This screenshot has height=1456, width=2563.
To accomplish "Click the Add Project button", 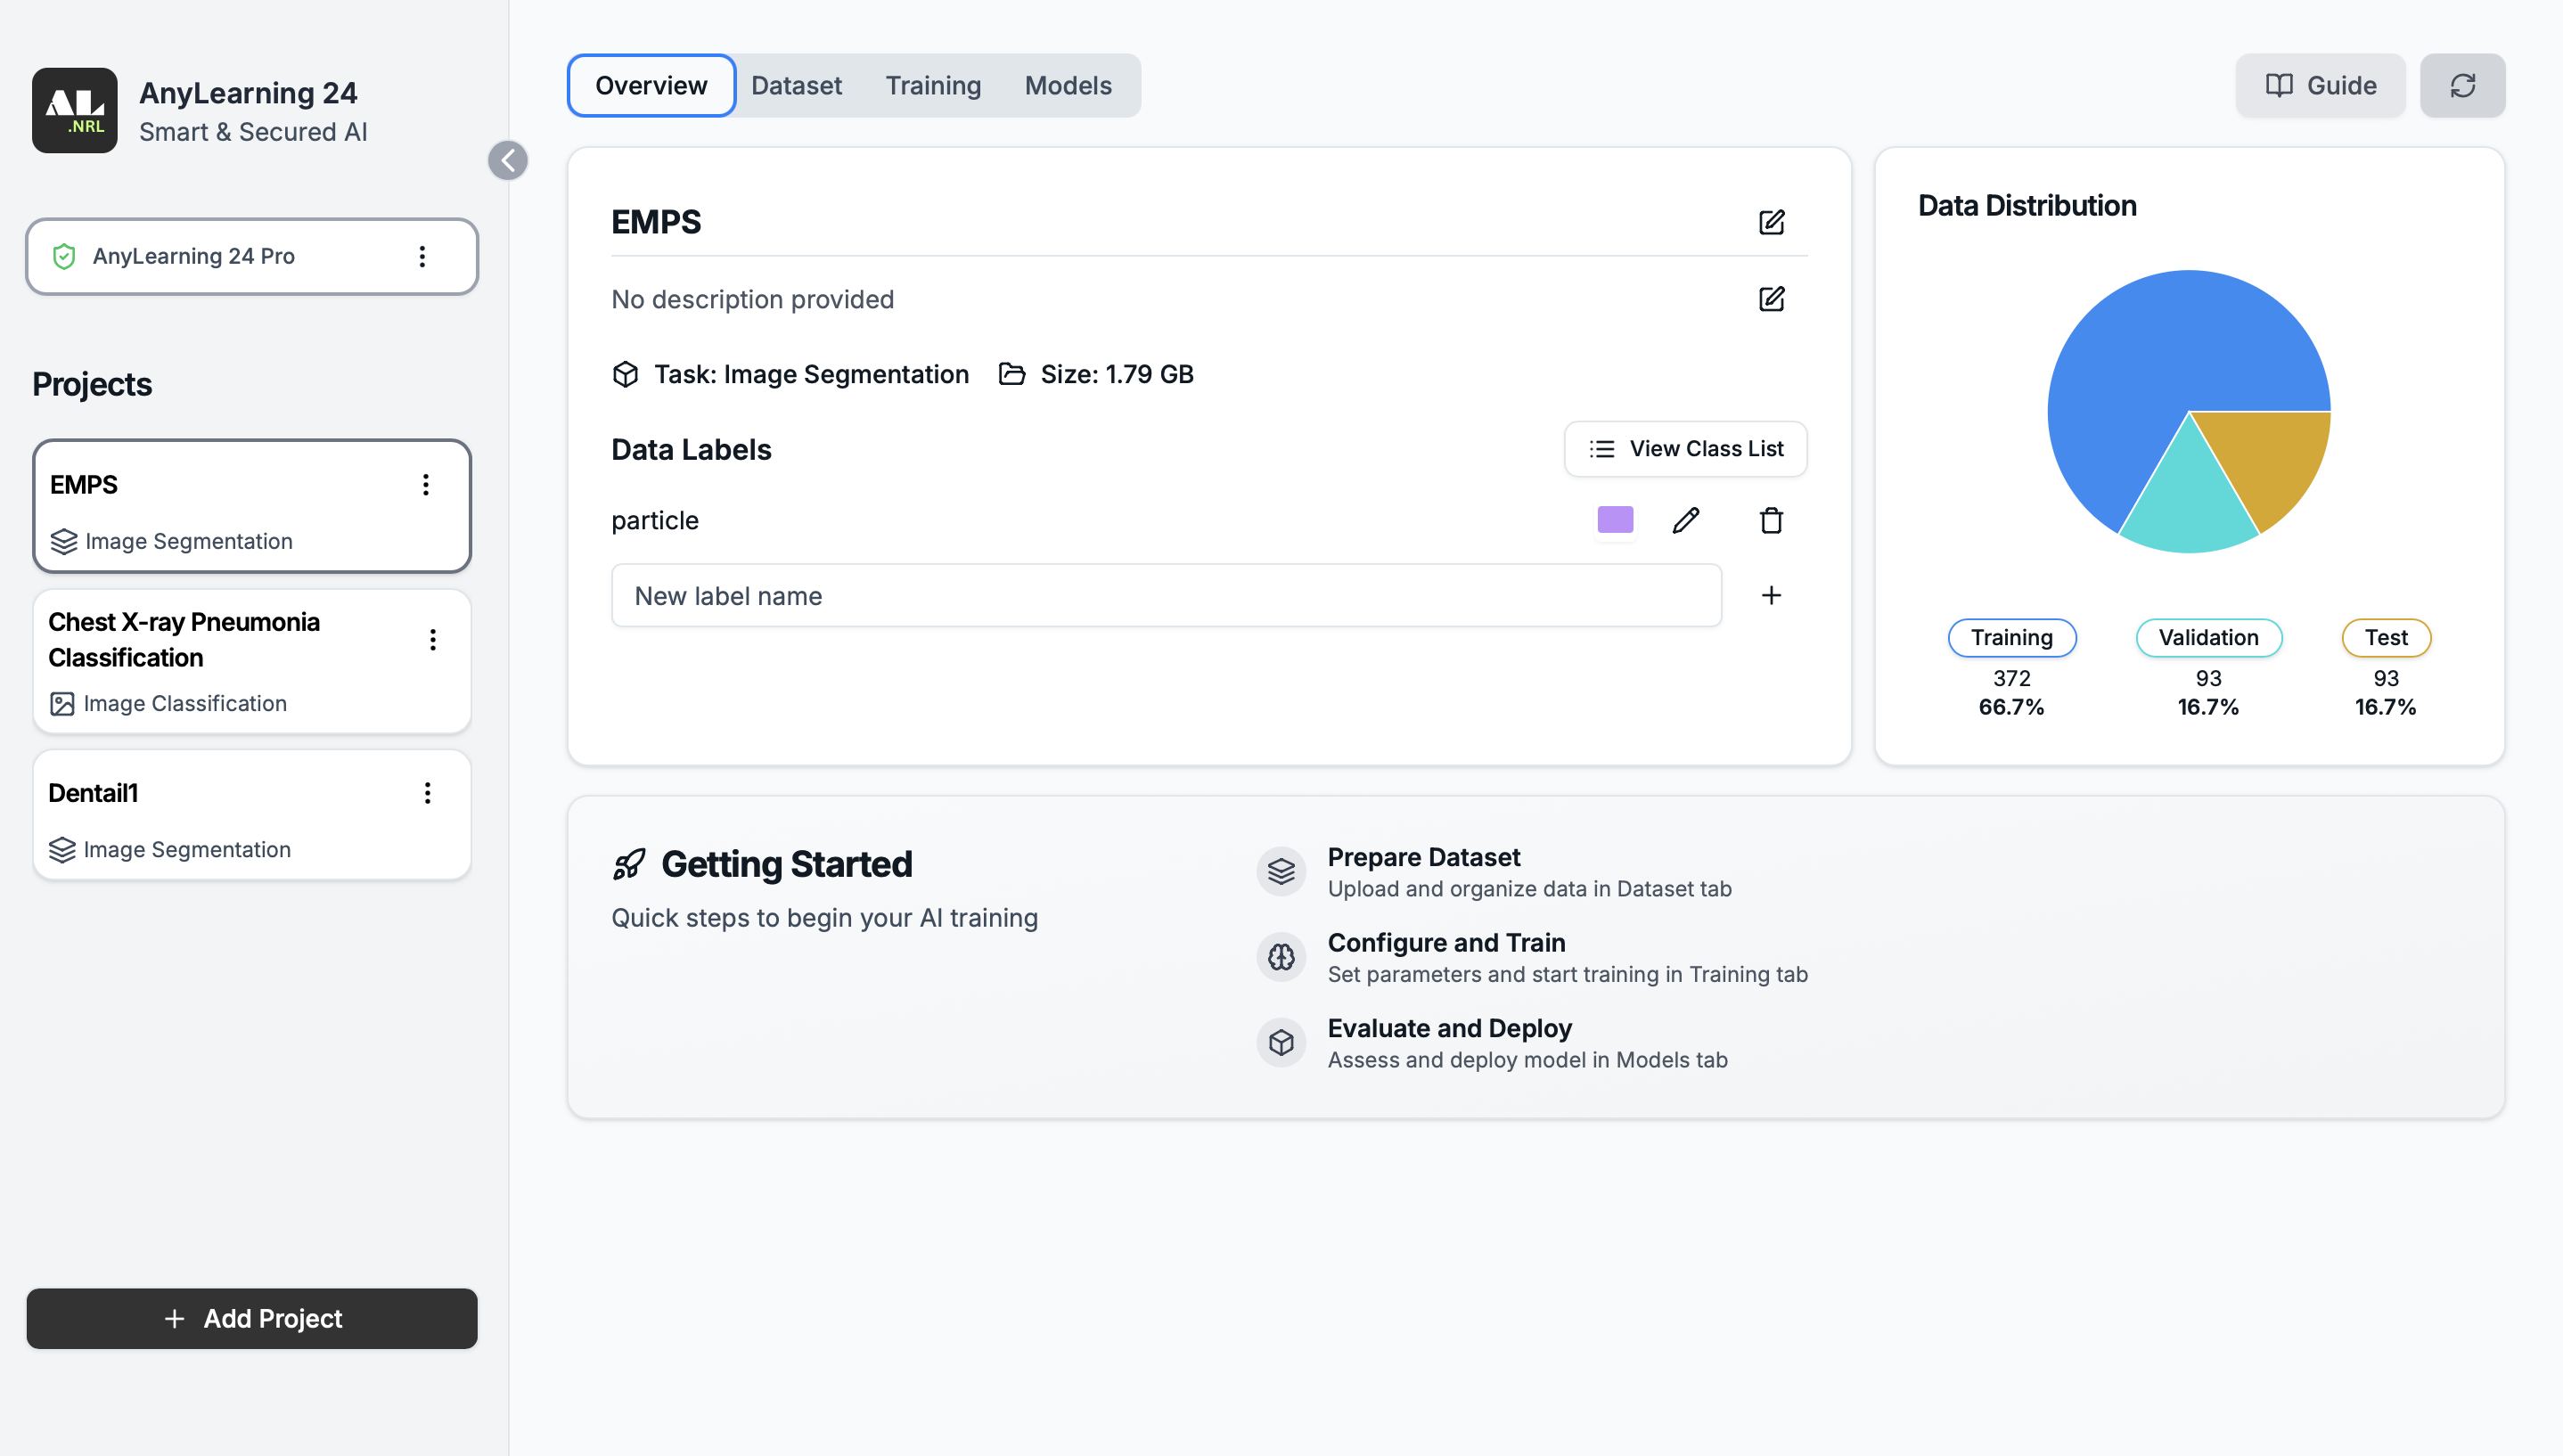I will [252, 1318].
